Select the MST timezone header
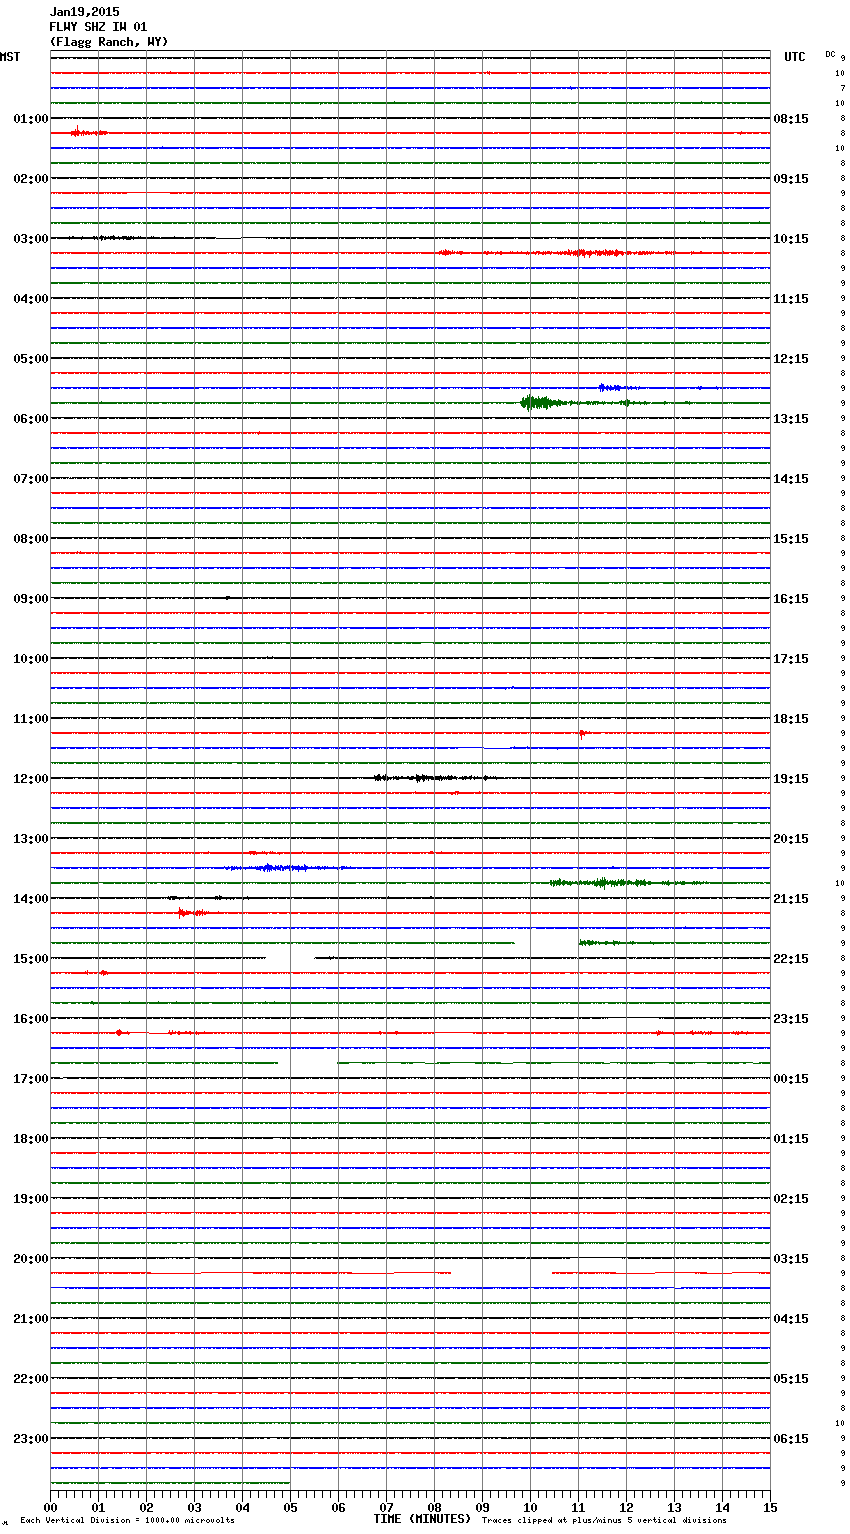The image size is (850, 1534). pyautogui.click(x=10, y=57)
